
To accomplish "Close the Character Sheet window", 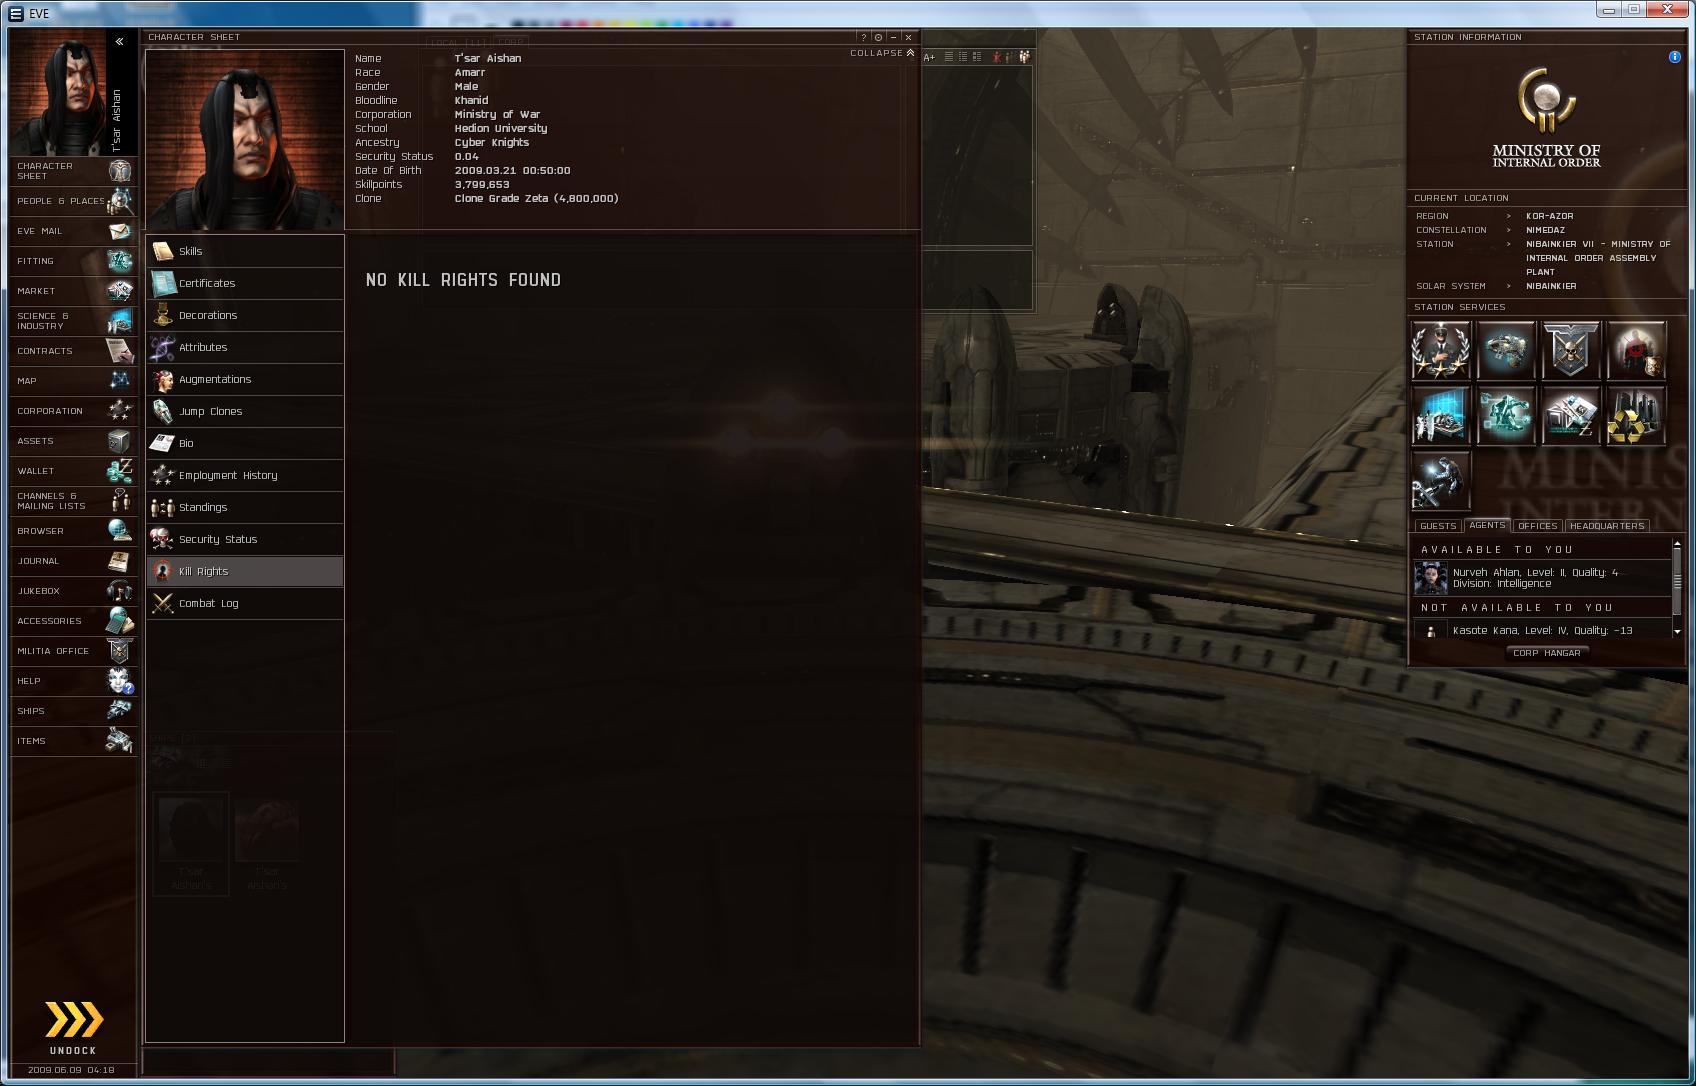I will pos(908,38).
